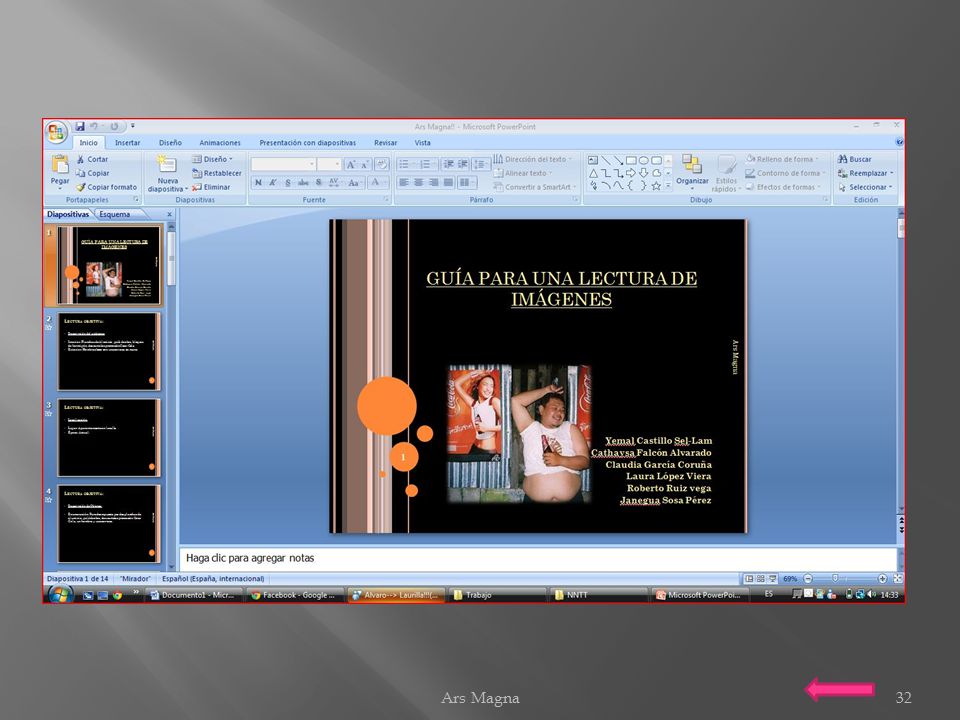960x720 pixels.
Task: Adjust the zoom slider handle
Action: [835, 579]
